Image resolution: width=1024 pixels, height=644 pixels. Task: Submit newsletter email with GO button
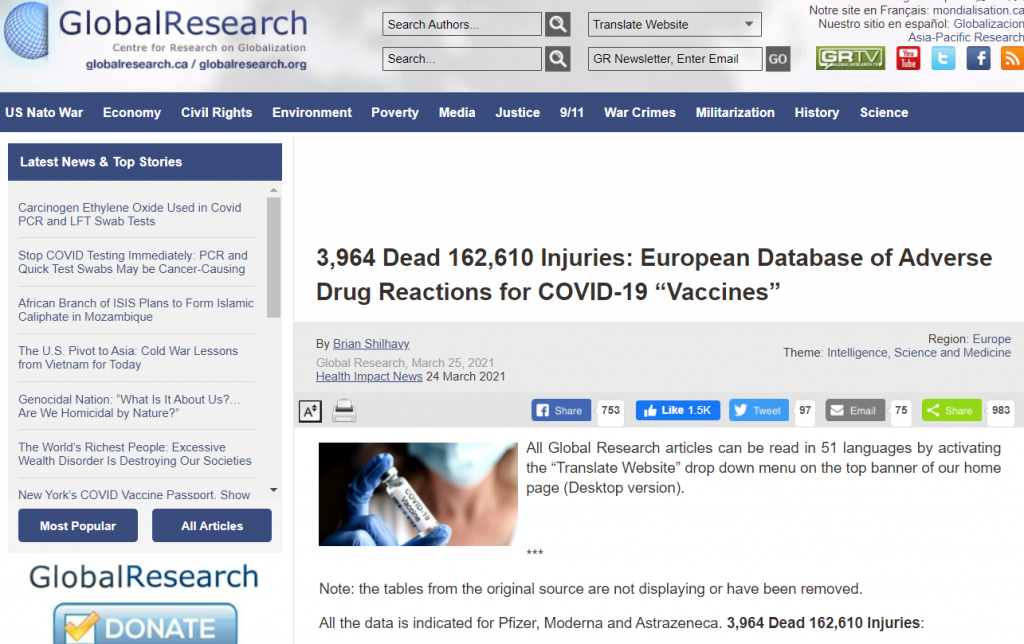point(778,59)
